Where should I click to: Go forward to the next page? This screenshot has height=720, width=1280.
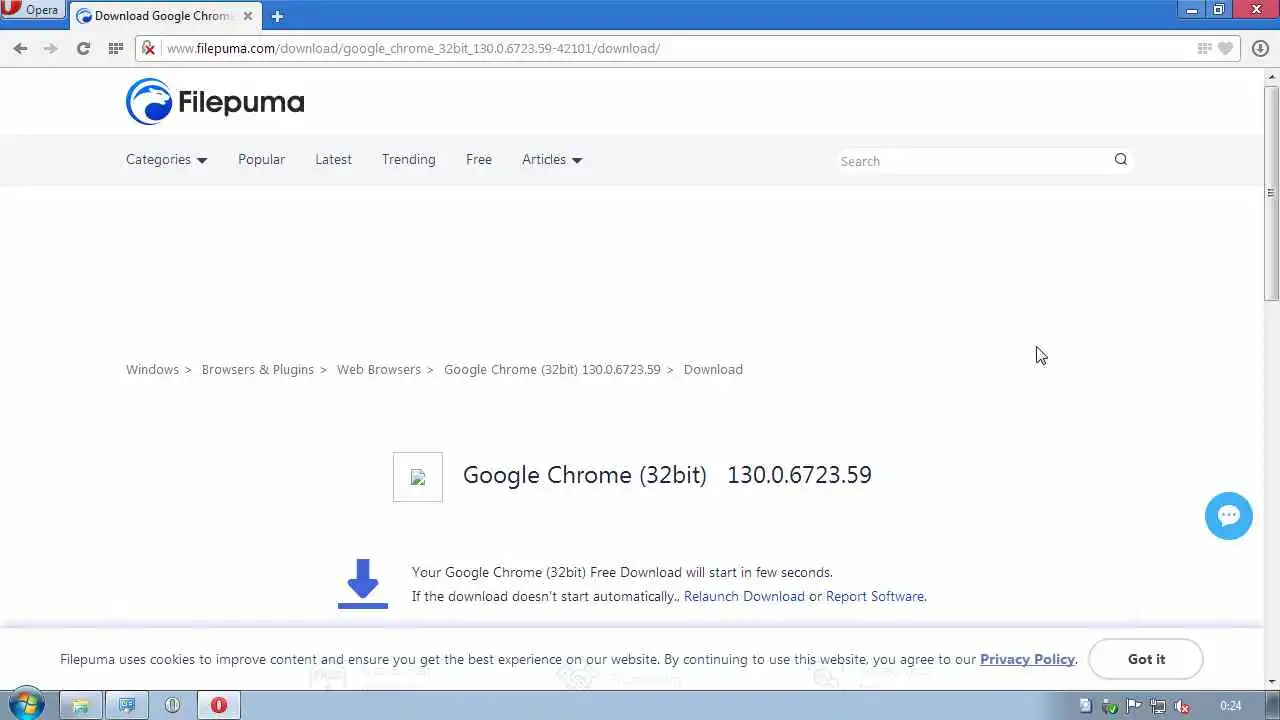tap(51, 48)
